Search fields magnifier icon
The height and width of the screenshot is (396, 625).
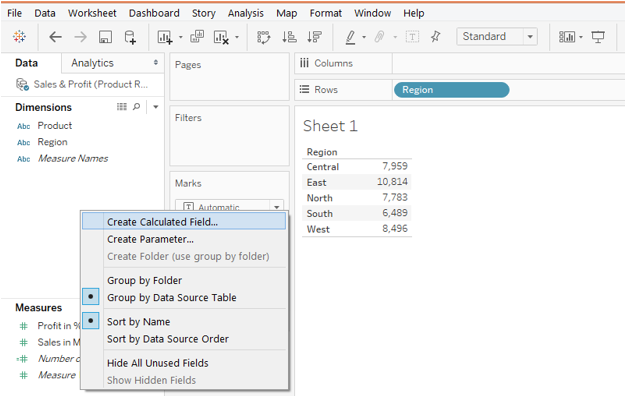[136, 107]
